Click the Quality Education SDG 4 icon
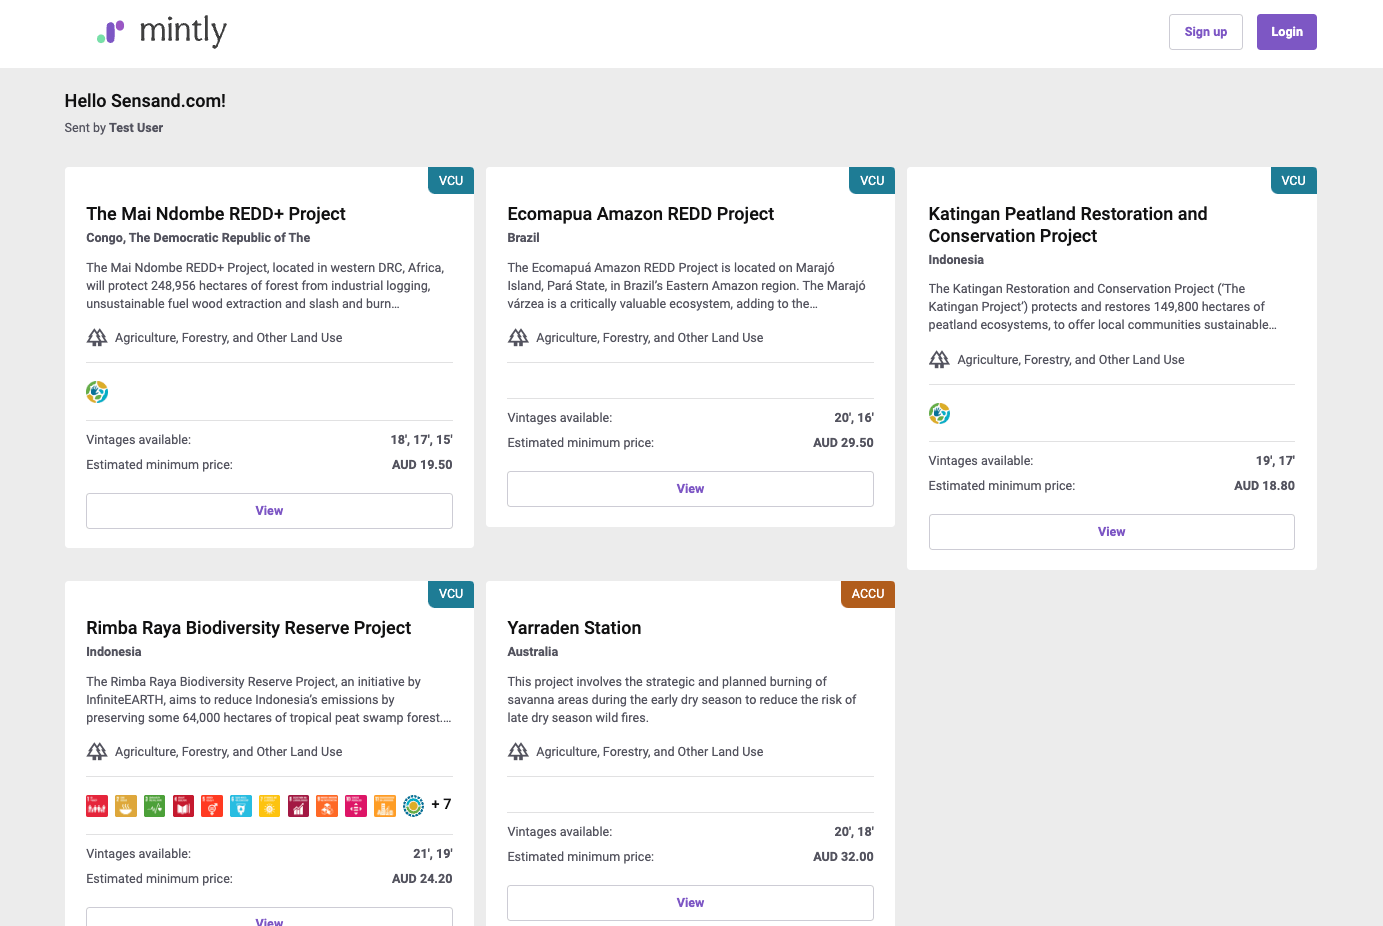 183,806
